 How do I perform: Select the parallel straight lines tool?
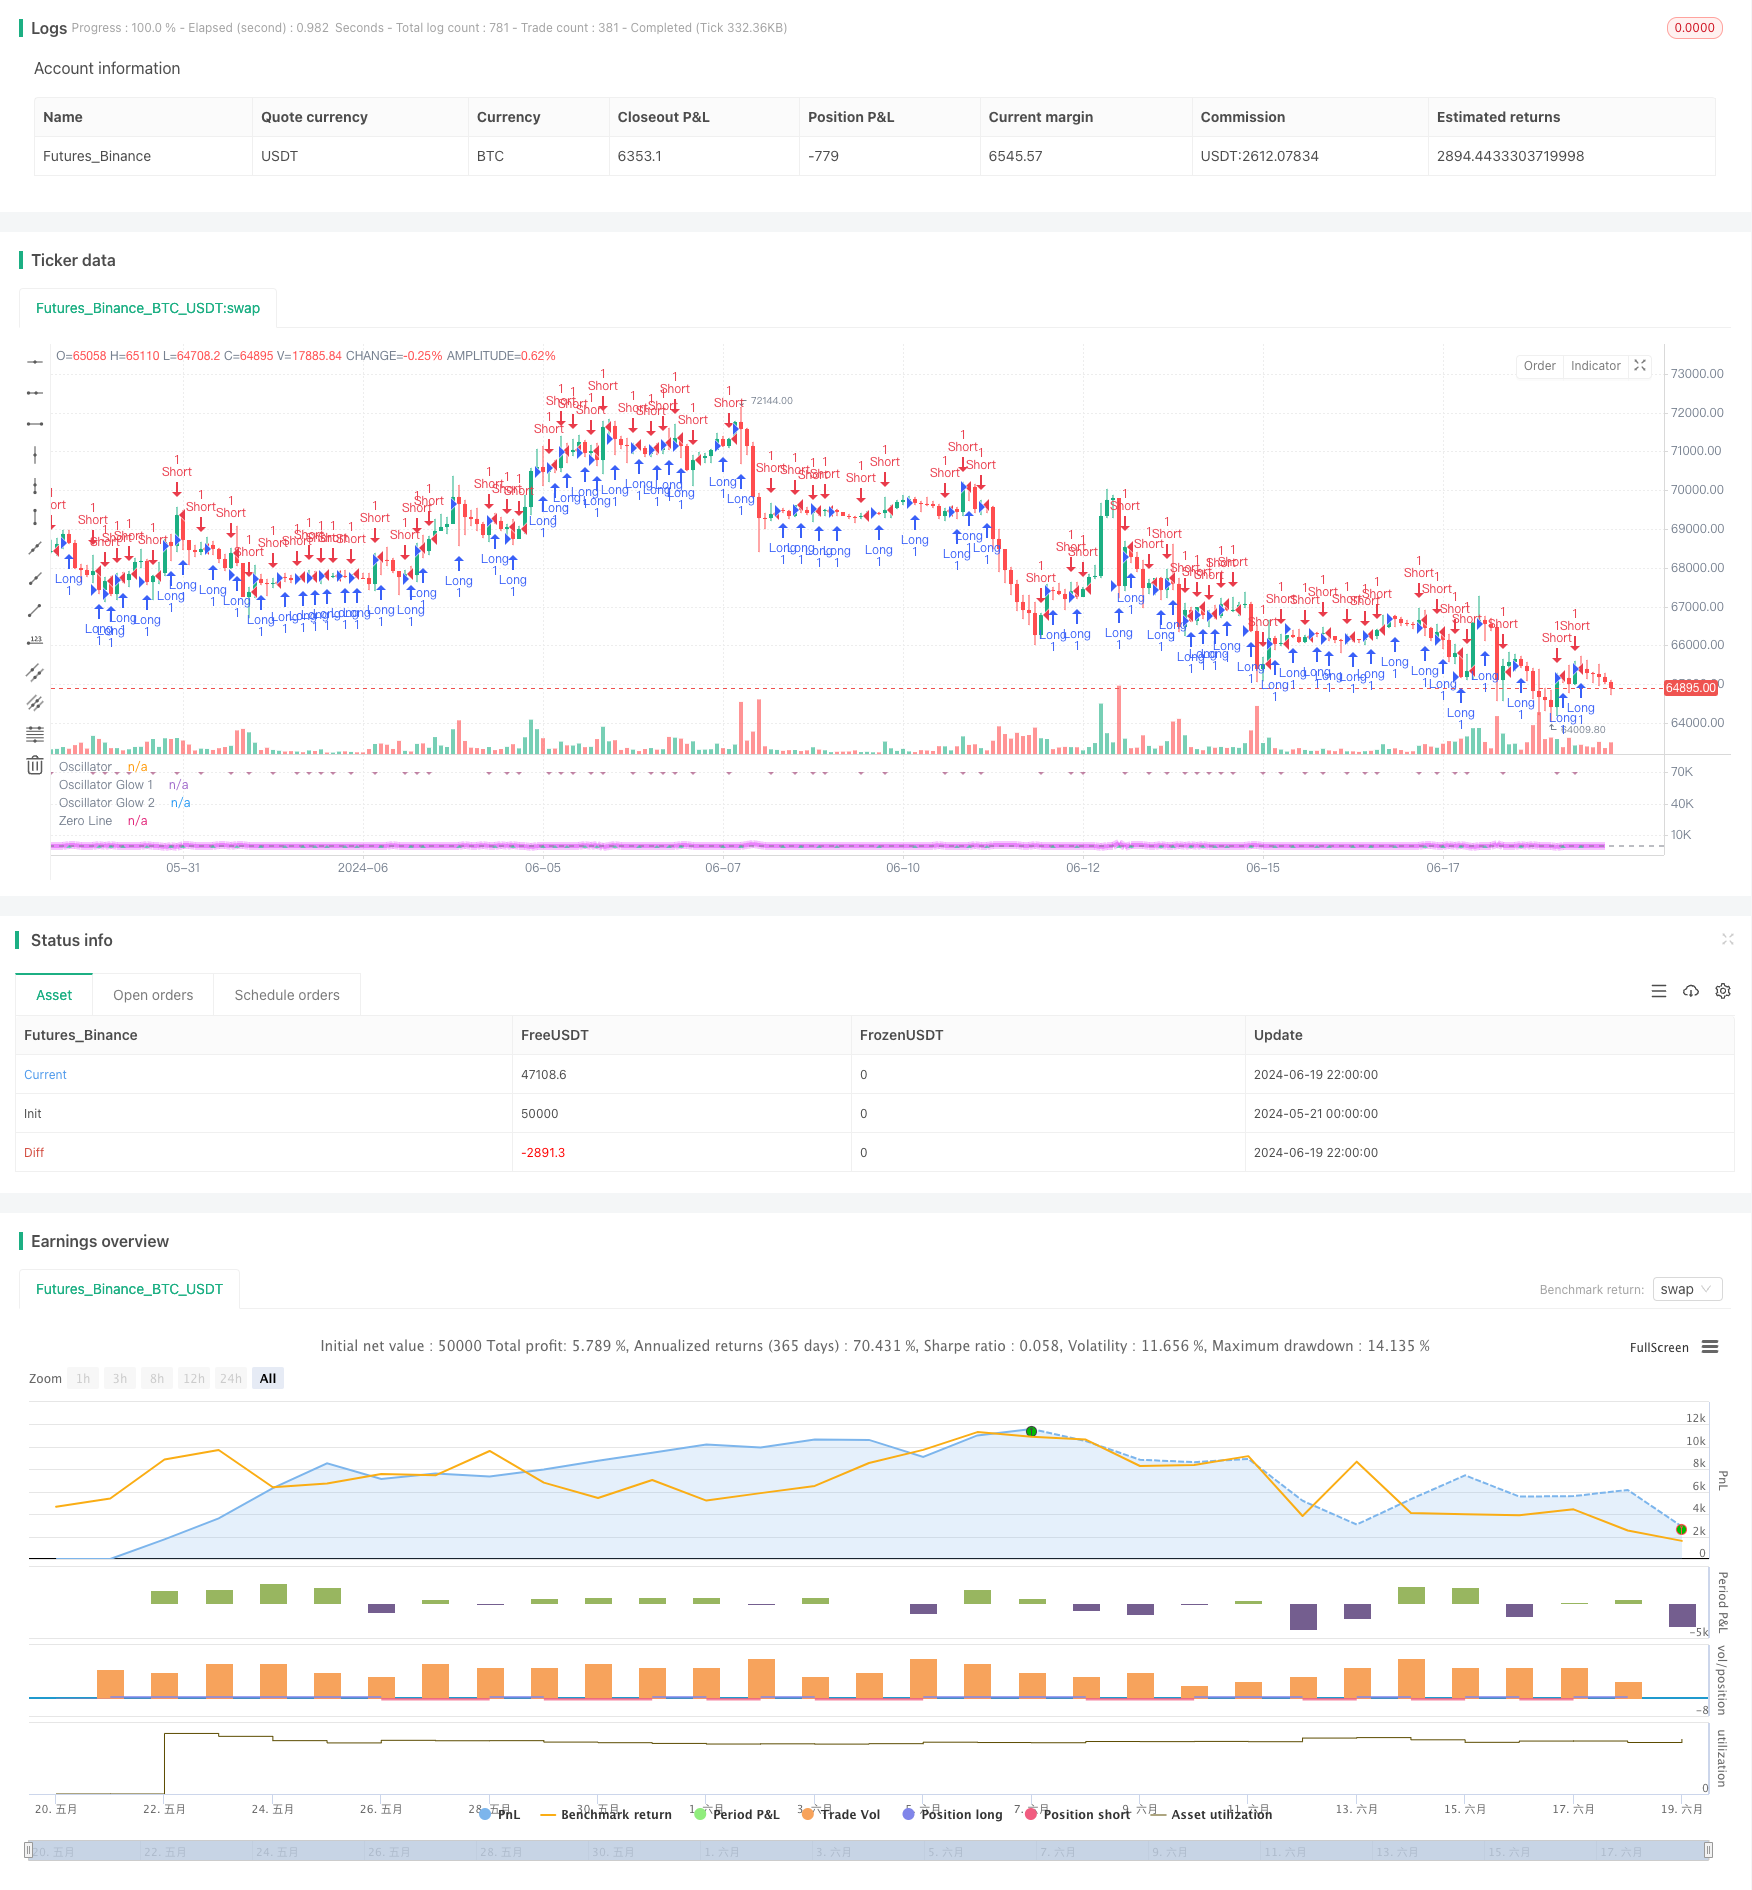pyautogui.click(x=35, y=703)
